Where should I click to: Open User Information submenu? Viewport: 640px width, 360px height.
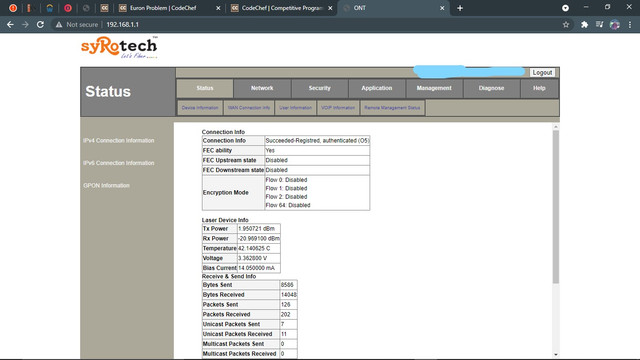pos(296,108)
